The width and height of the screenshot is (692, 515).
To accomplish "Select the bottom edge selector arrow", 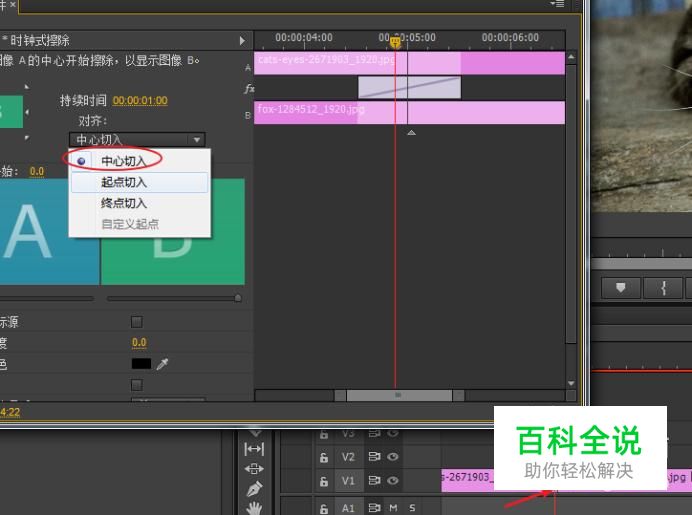I will click(x=27, y=138).
